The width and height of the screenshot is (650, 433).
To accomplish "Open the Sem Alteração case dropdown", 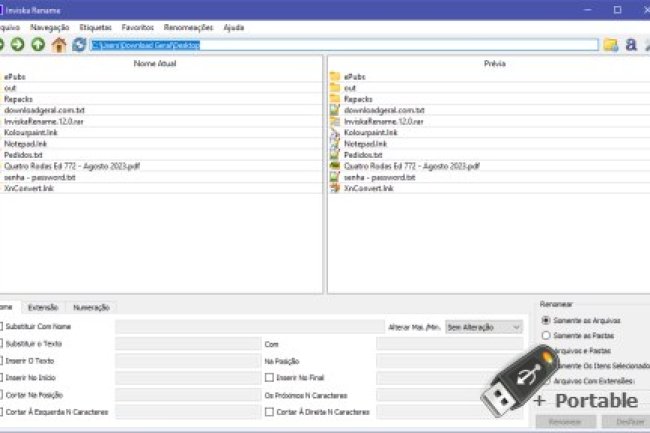I will (x=484, y=327).
